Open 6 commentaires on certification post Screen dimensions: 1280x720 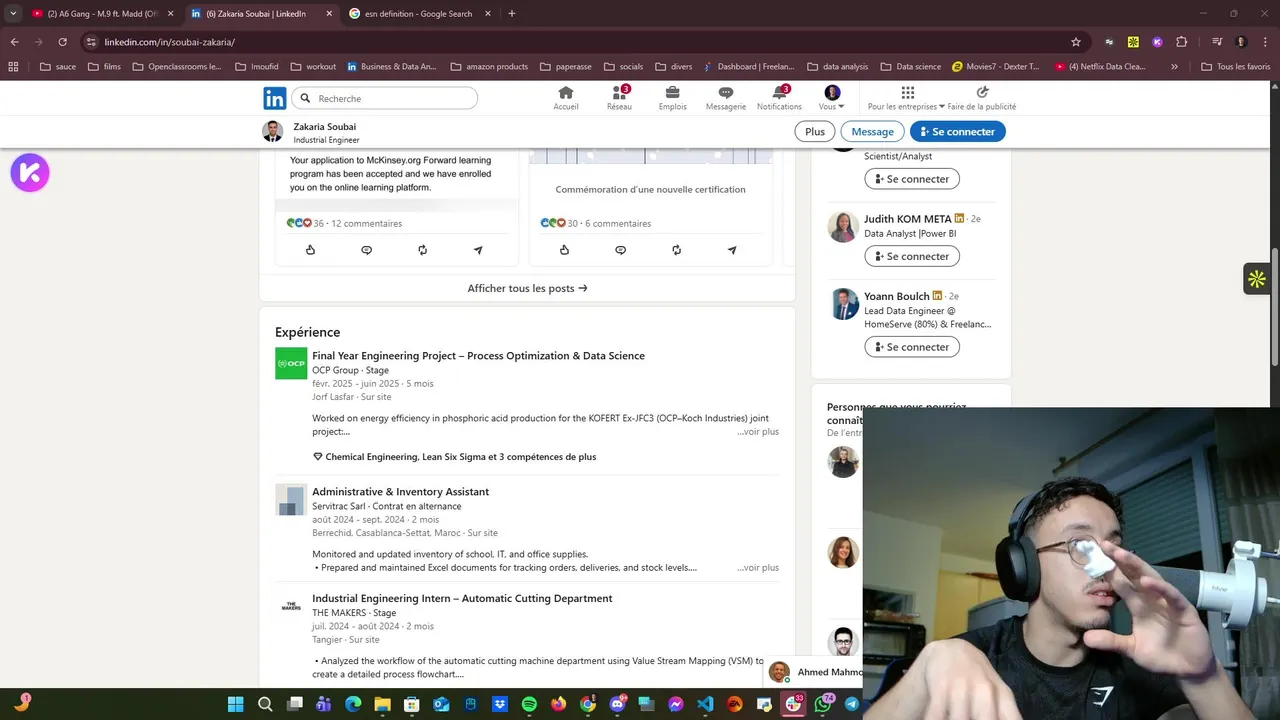coord(618,223)
